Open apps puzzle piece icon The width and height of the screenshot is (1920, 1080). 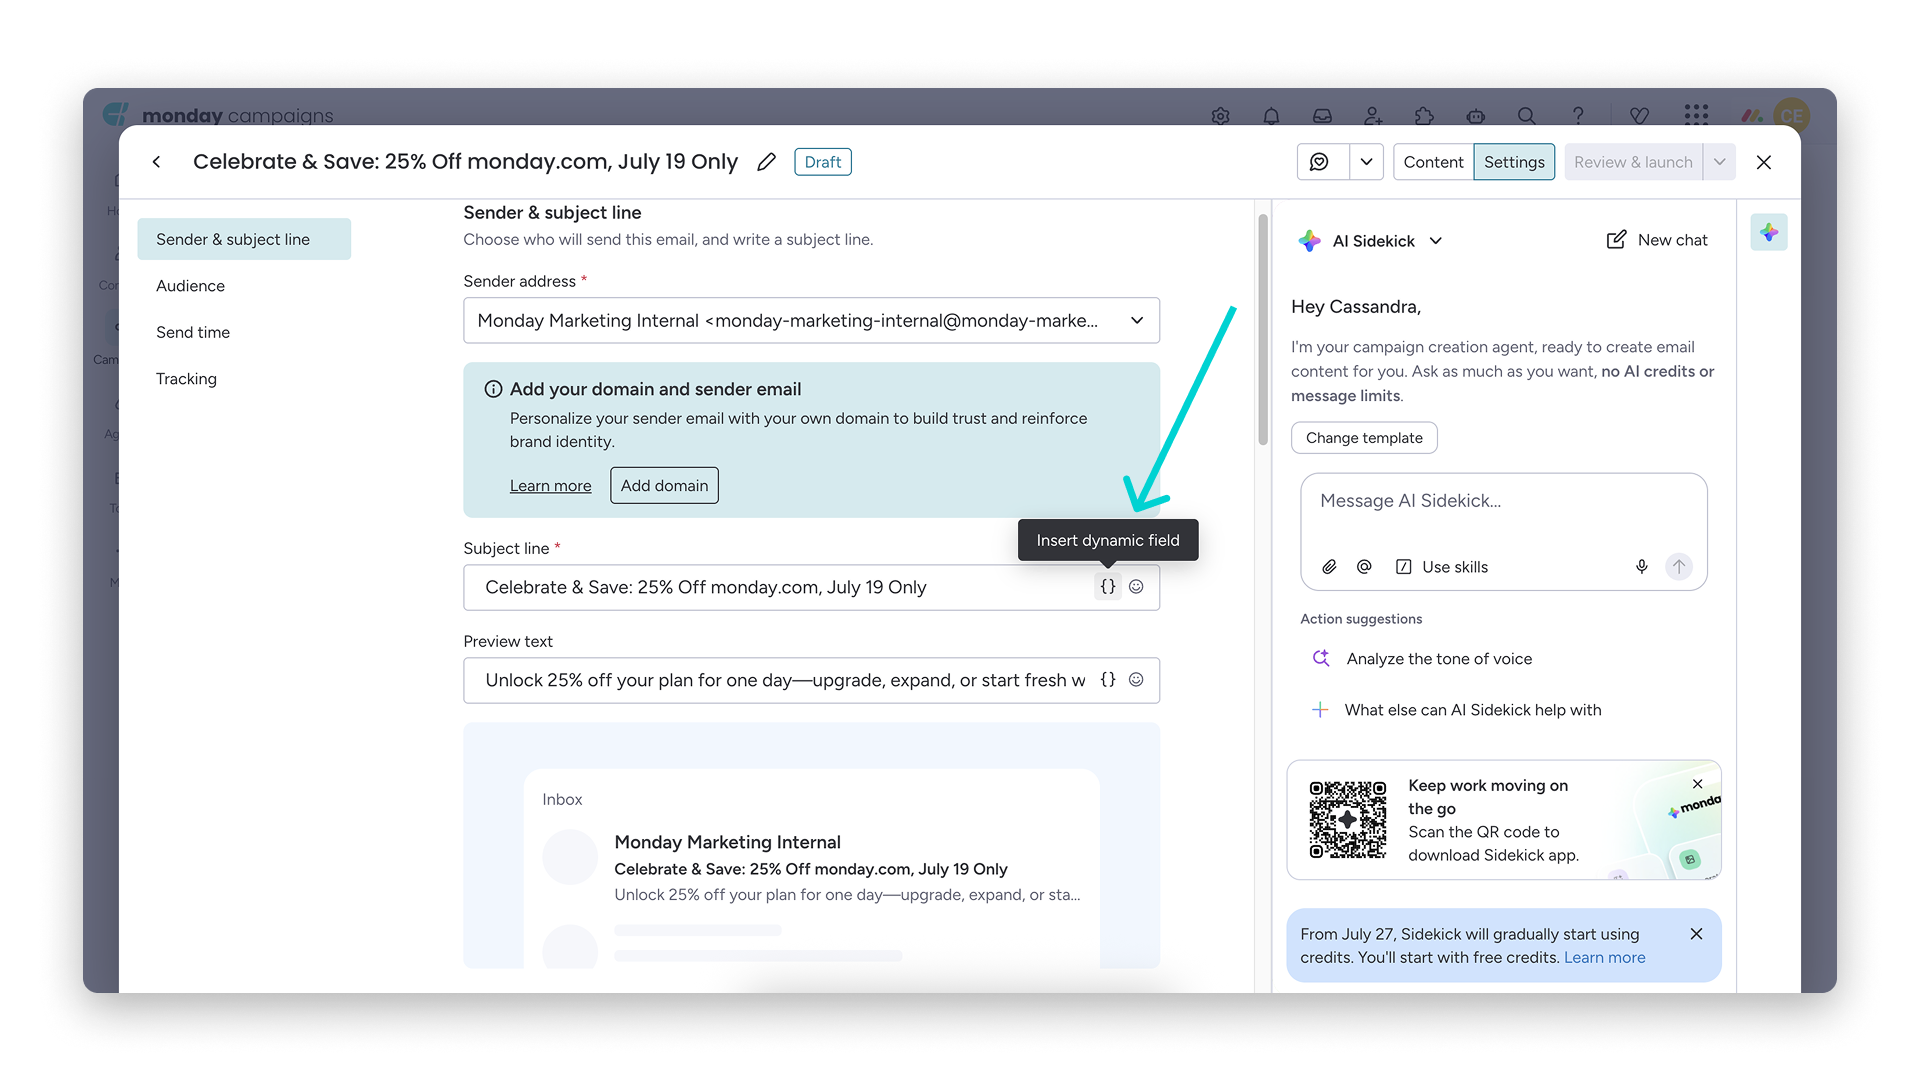coord(1424,116)
